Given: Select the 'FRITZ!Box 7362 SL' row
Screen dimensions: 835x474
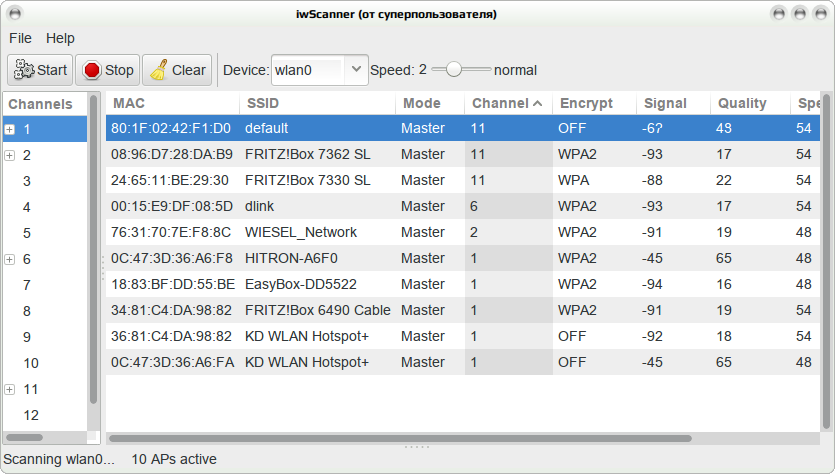Looking at the screenshot, I should point(462,154).
